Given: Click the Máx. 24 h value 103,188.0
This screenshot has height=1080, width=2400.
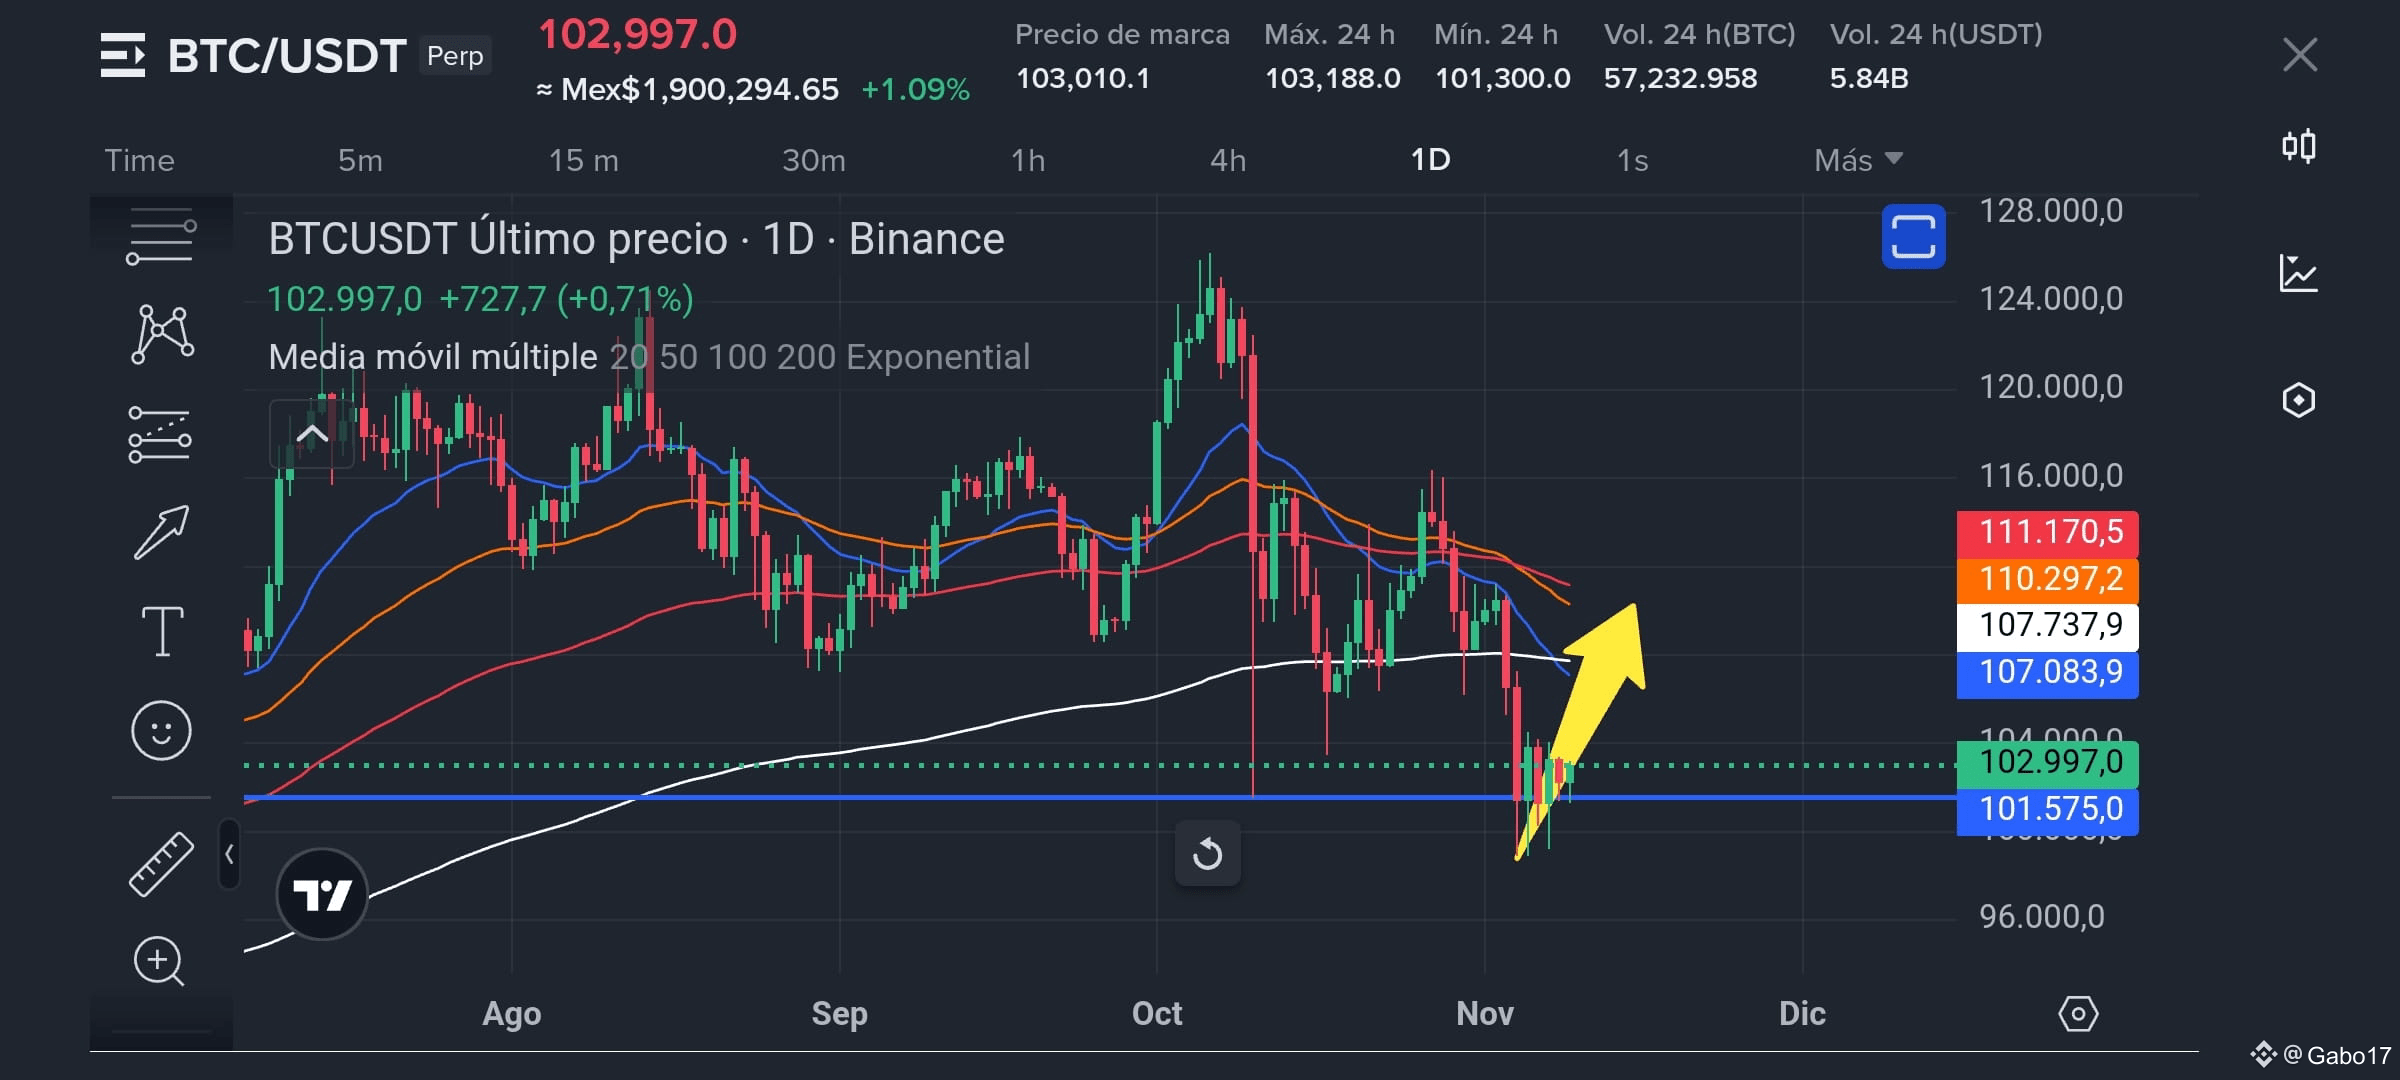Looking at the screenshot, I should [x=1332, y=78].
